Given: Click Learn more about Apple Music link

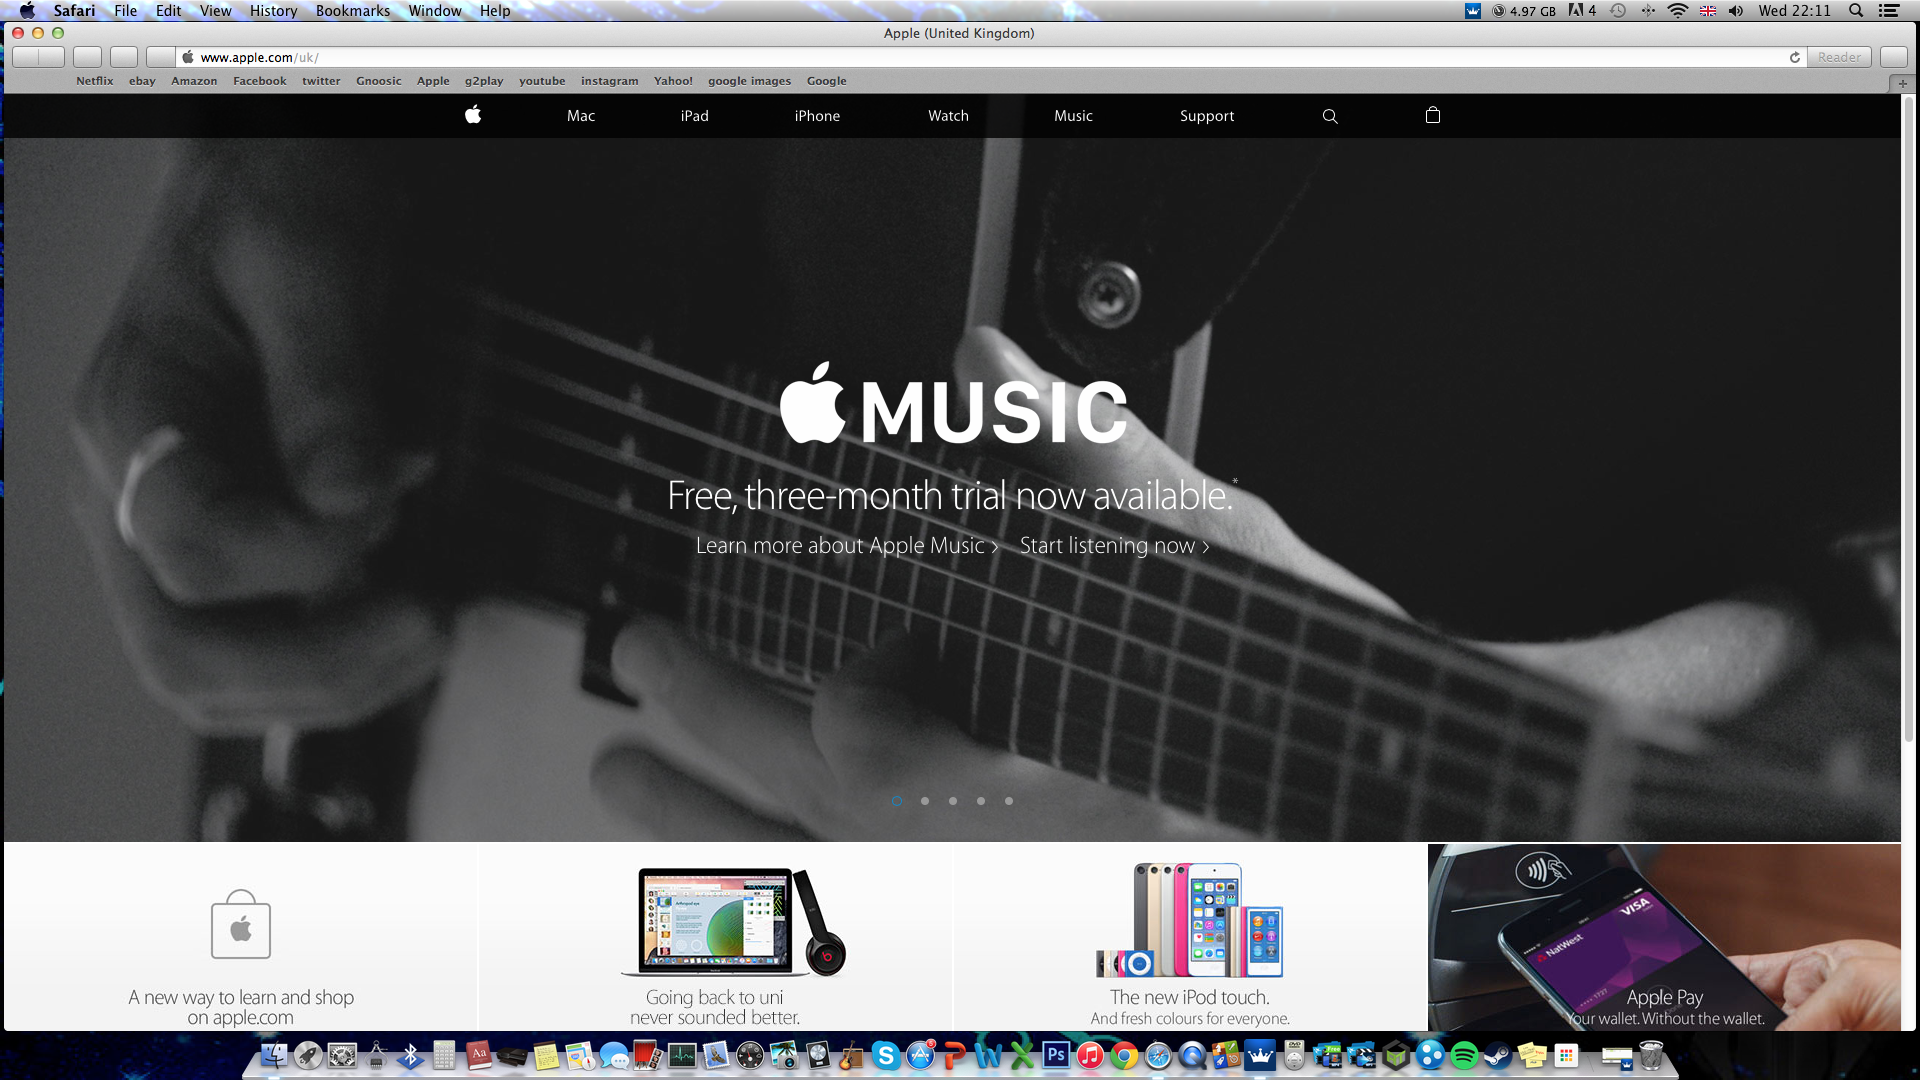Looking at the screenshot, I should (x=843, y=545).
